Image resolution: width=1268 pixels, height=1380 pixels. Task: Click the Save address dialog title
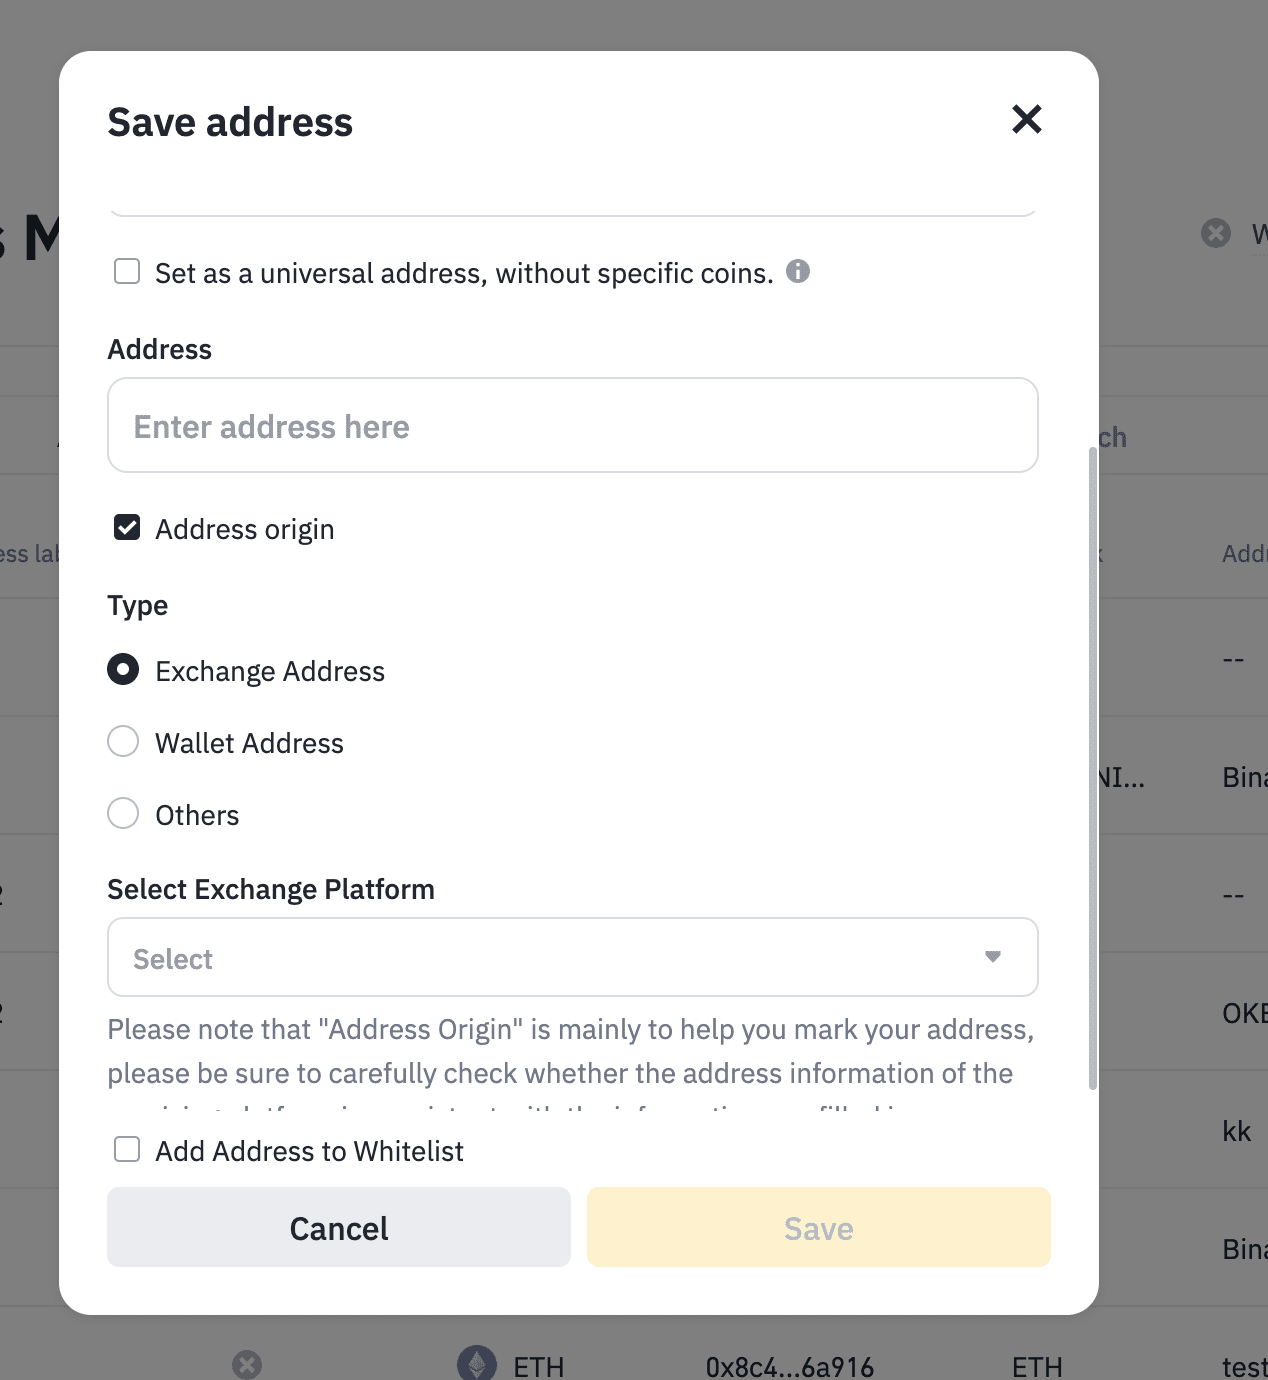[230, 123]
